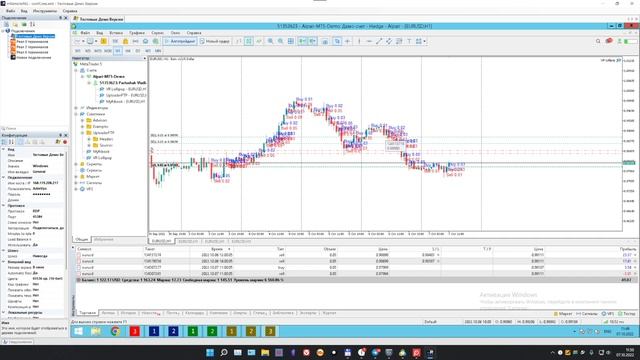Click New Folder icon in Подключения panel
The image size is (640, 360).
point(15,24)
